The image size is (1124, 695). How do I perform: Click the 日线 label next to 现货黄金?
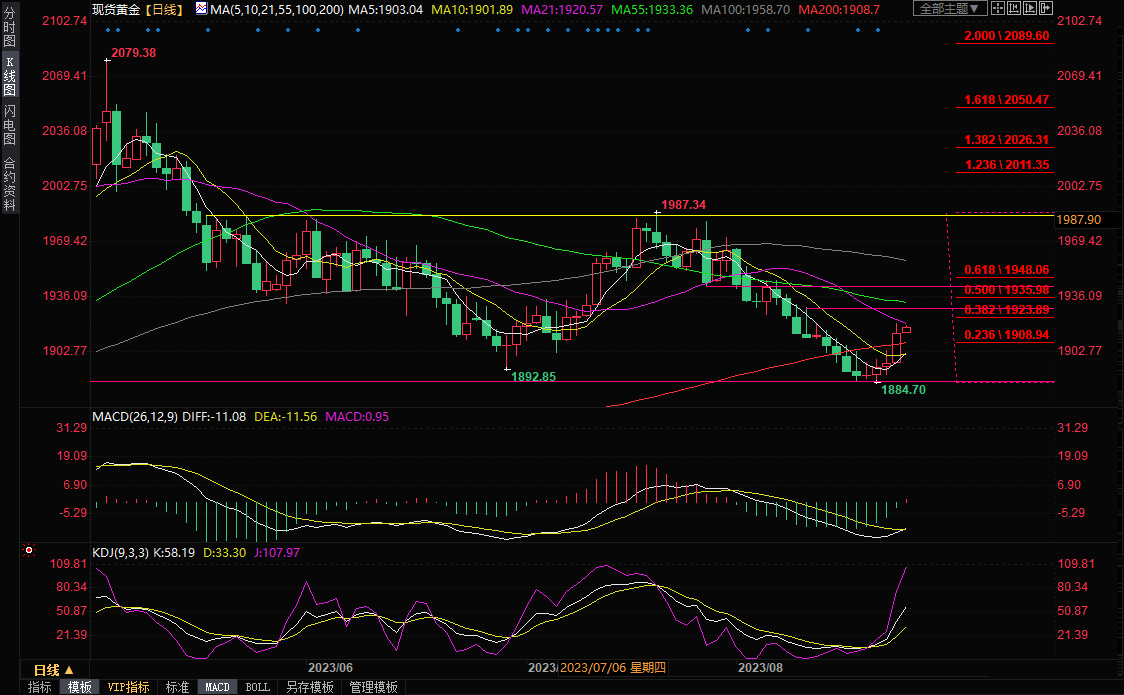[x=163, y=9]
